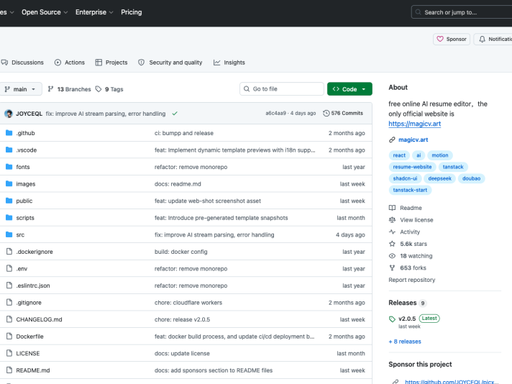Click the .dockerignore file icon
The width and height of the screenshot is (512, 384).
(x=9, y=252)
